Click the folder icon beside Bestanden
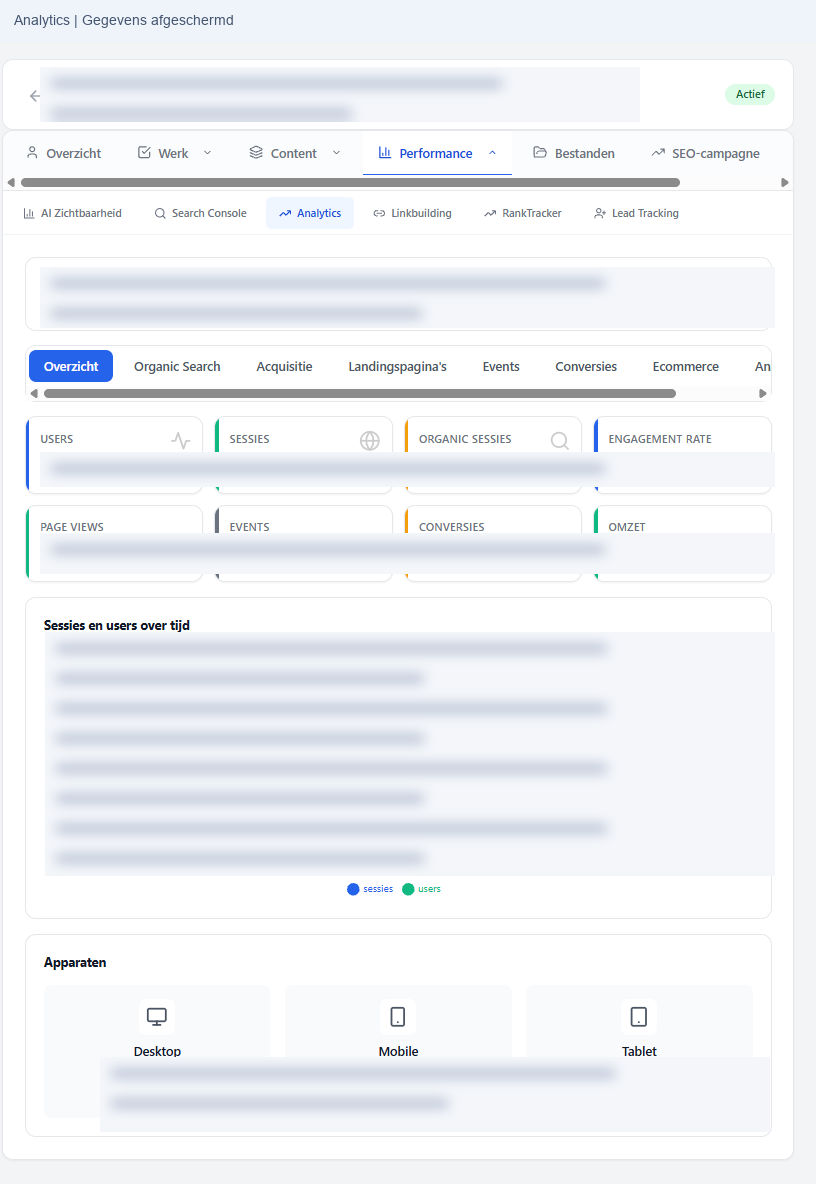The width and height of the screenshot is (816, 1184). point(540,153)
